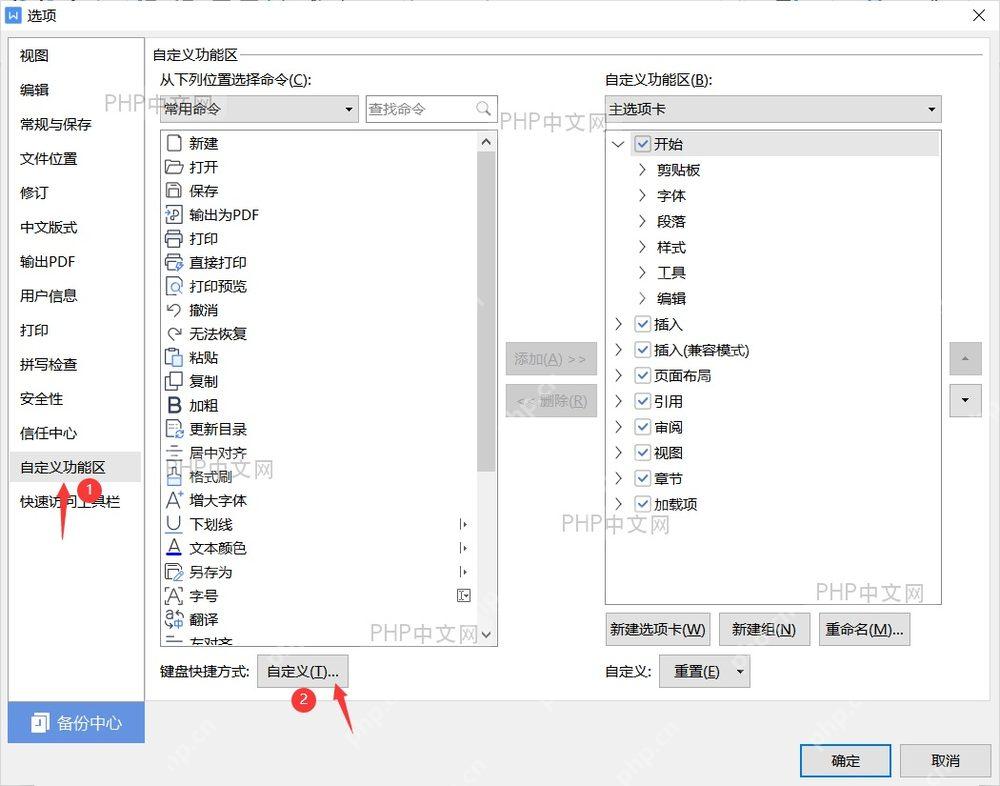Click the backup icon in 备份中心
1000x786 pixels.
[40, 723]
